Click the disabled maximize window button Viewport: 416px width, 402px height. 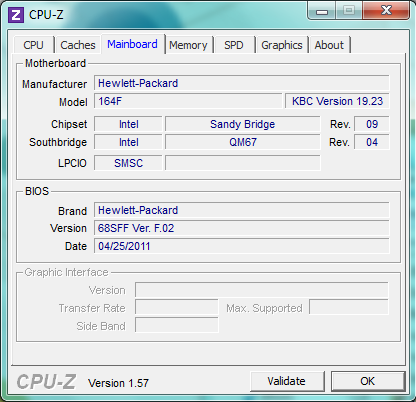(x=349, y=10)
